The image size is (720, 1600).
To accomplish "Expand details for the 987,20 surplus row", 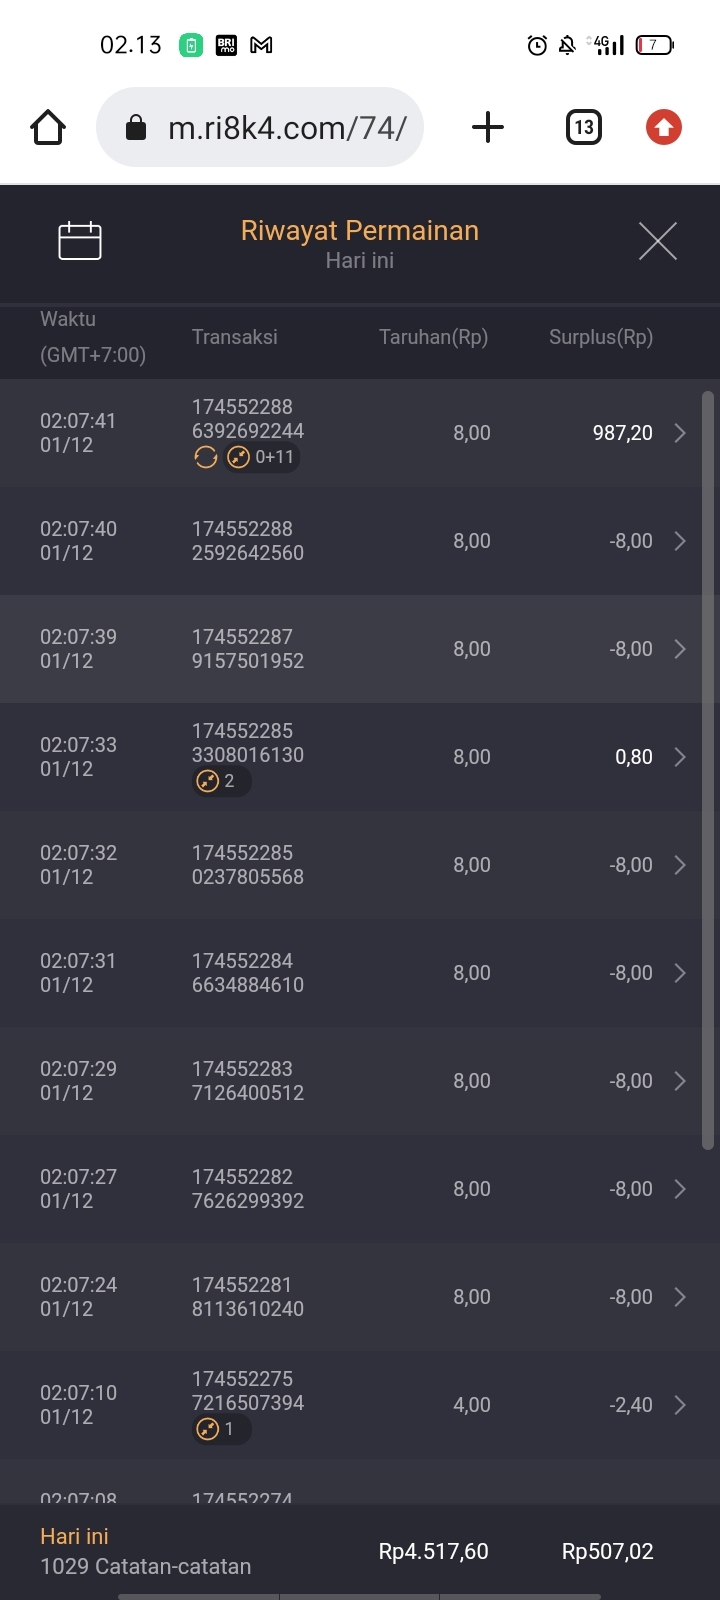I will (x=680, y=433).
